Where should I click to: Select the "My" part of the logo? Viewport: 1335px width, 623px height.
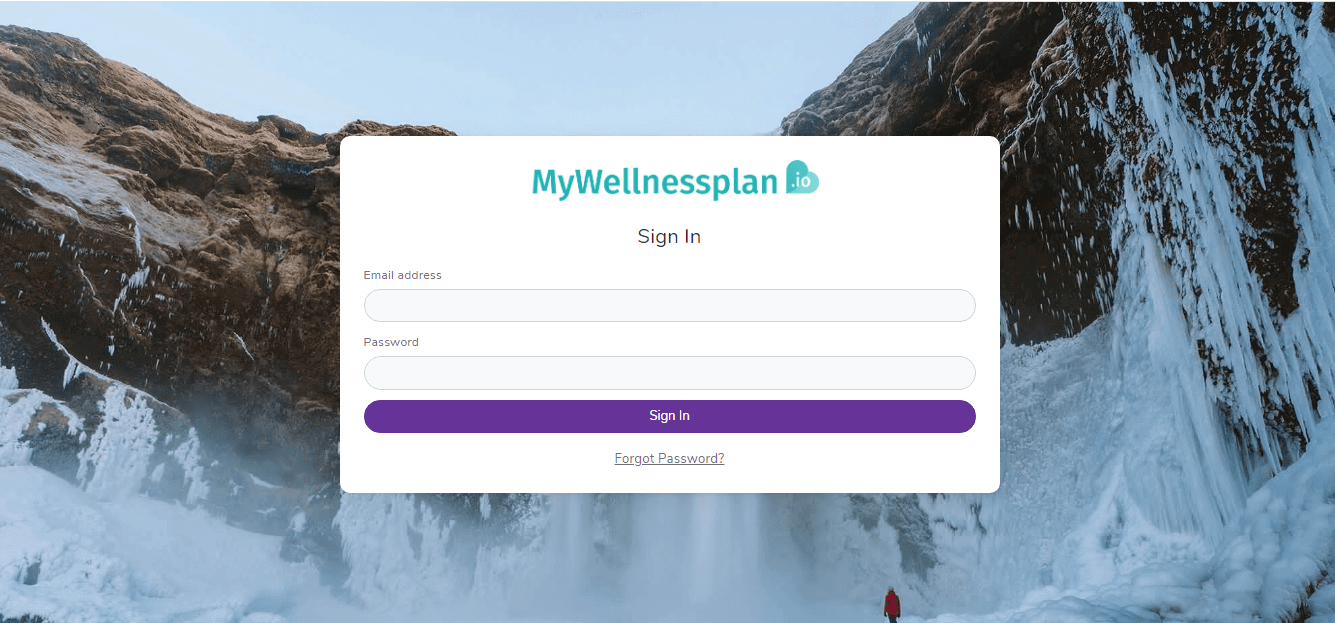554,183
